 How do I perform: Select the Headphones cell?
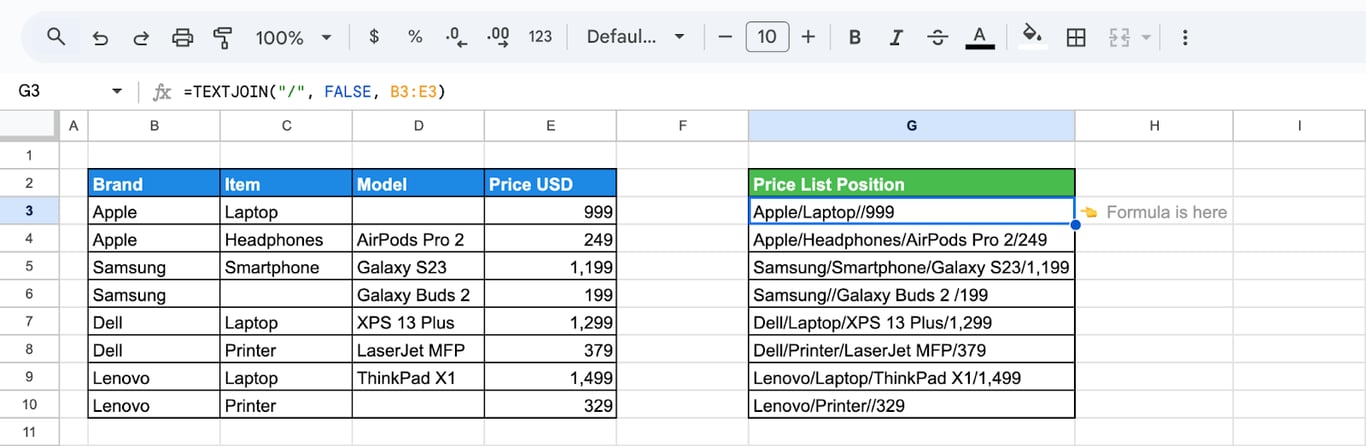pos(286,239)
